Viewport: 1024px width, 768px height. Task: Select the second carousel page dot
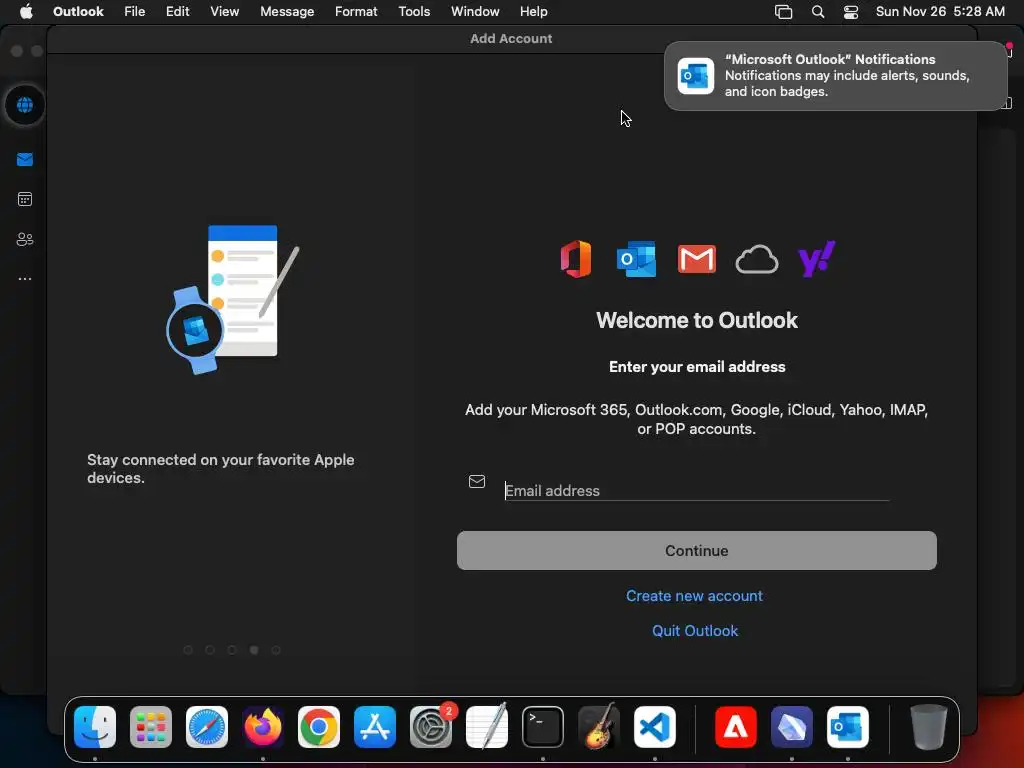click(210, 650)
